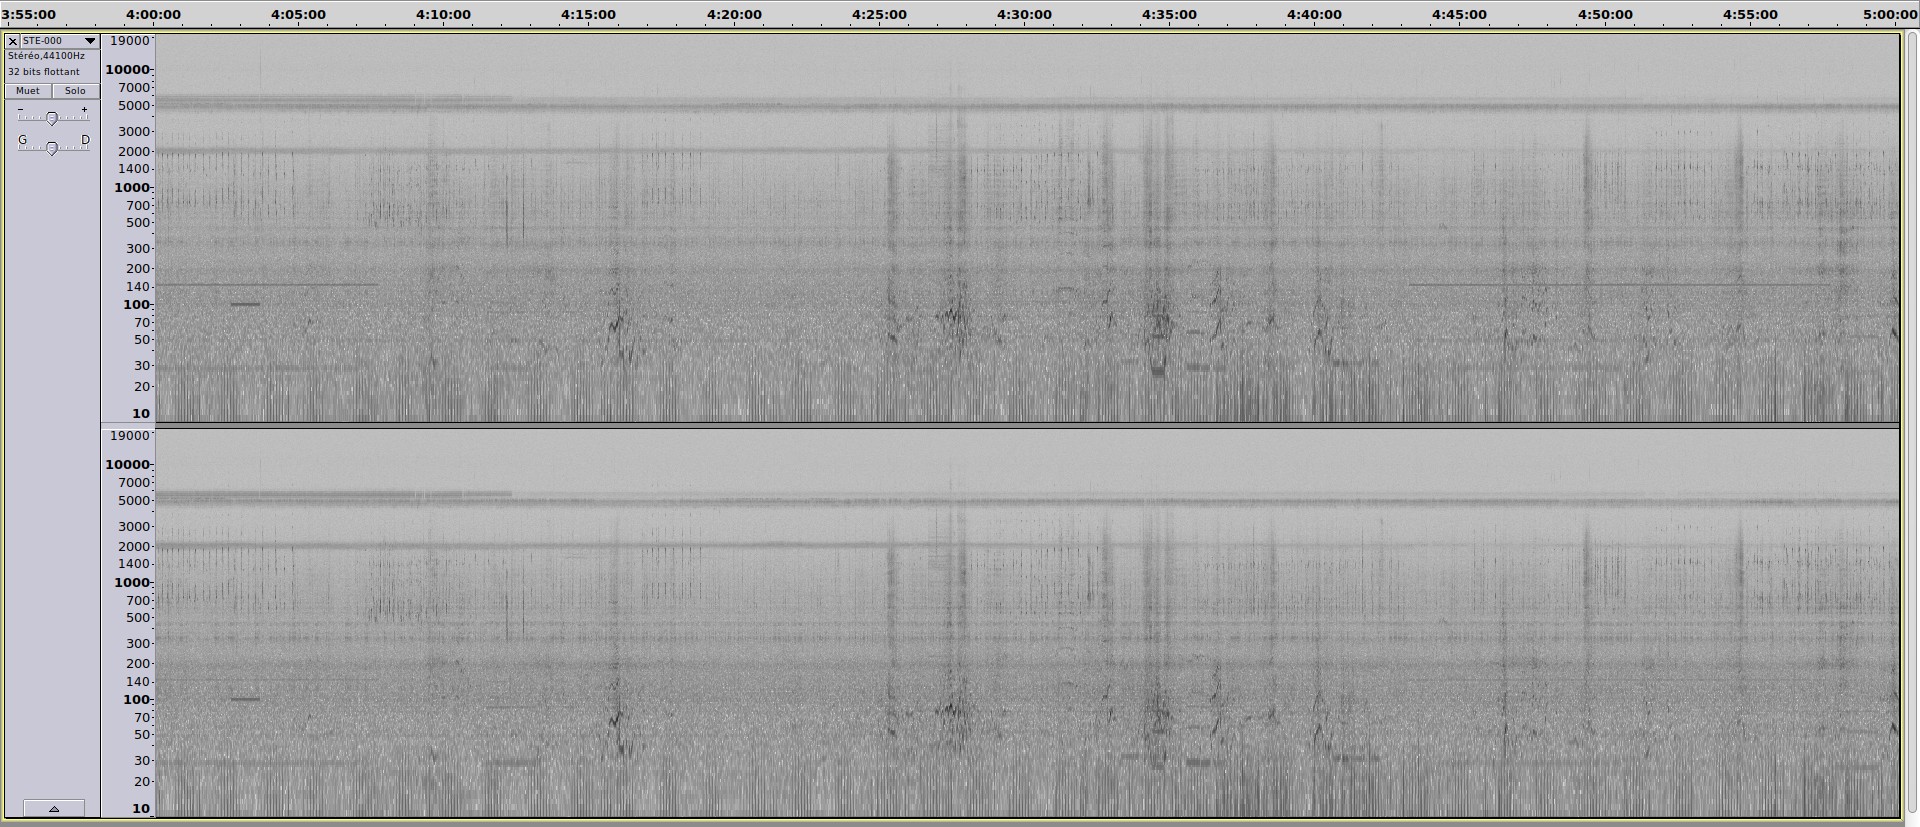Close the STE-000 track with the X
The image size is (1920, 827).
[x=12, y=41]
